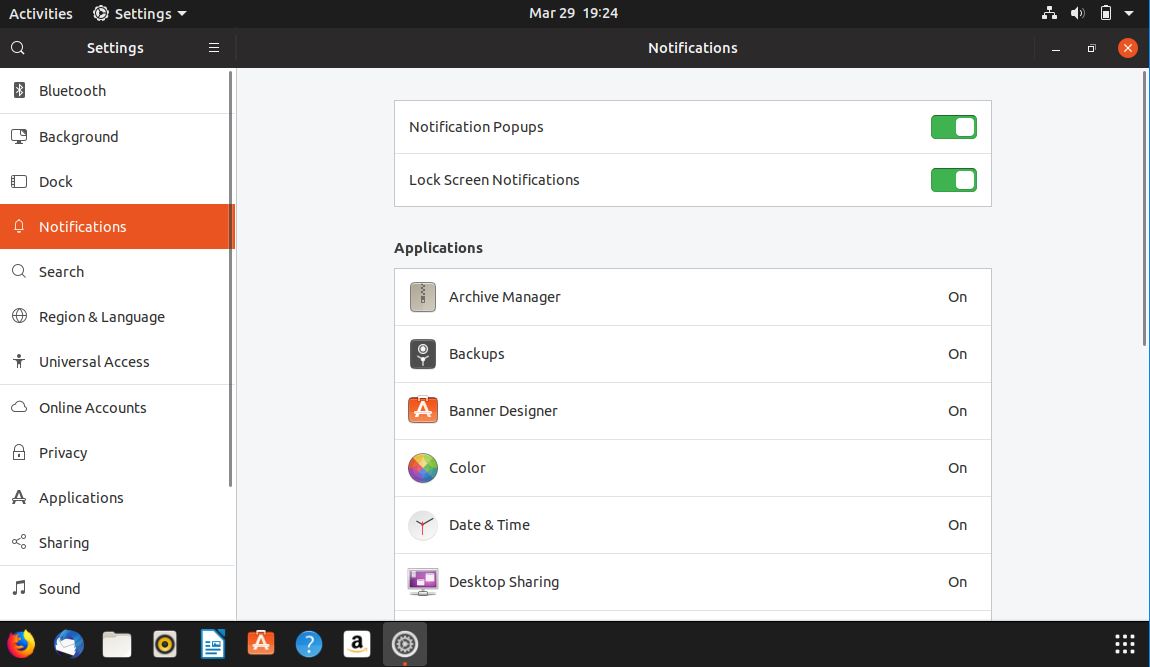This screenshot has width=1150, height=667.
Task: Click the Backups drive icon
Action: 422,354
